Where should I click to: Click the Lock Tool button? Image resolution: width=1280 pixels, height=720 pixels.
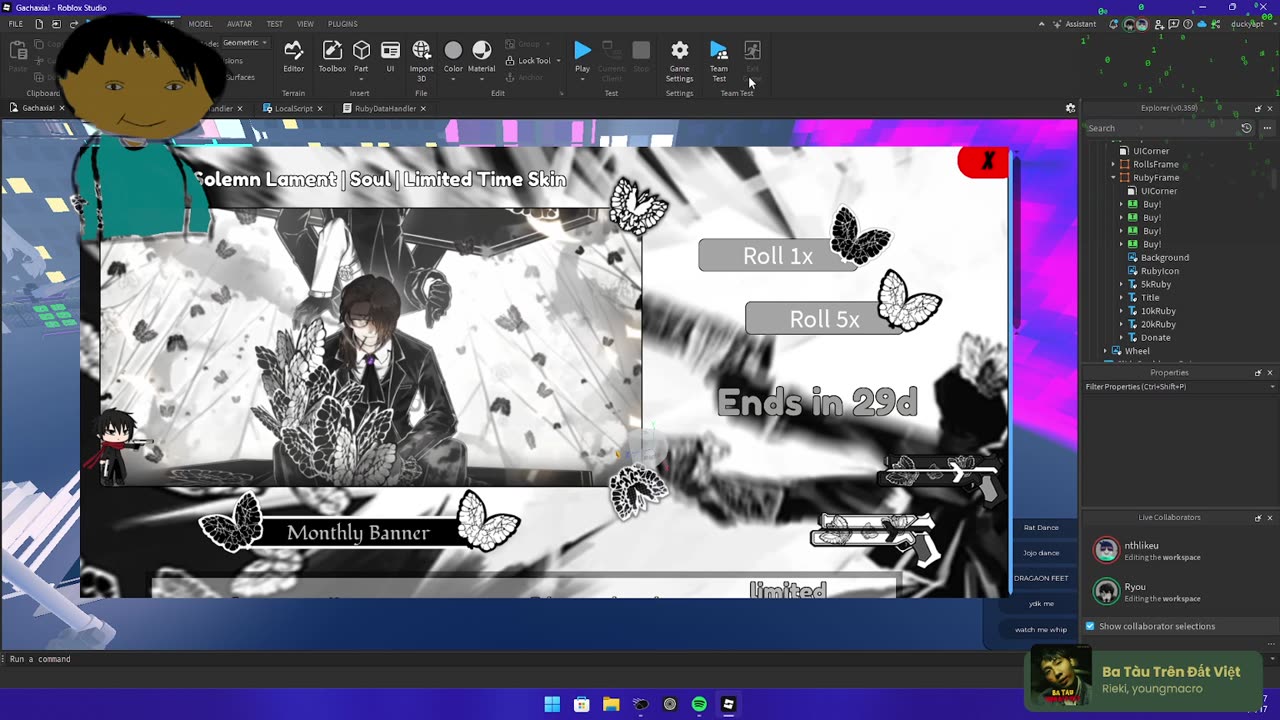[x=528, y=60]
